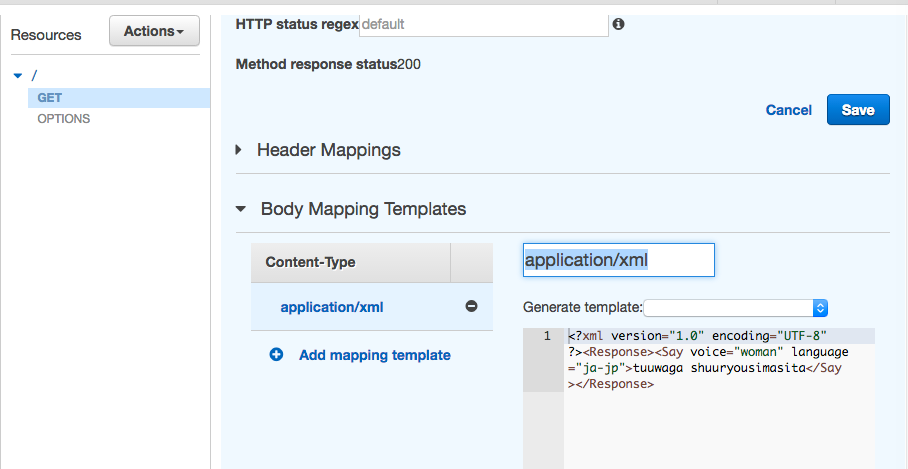The height and width of the screenshot is (469, 908).
Task: Open the Generate template dropdown
Action: tap(735, 307)
